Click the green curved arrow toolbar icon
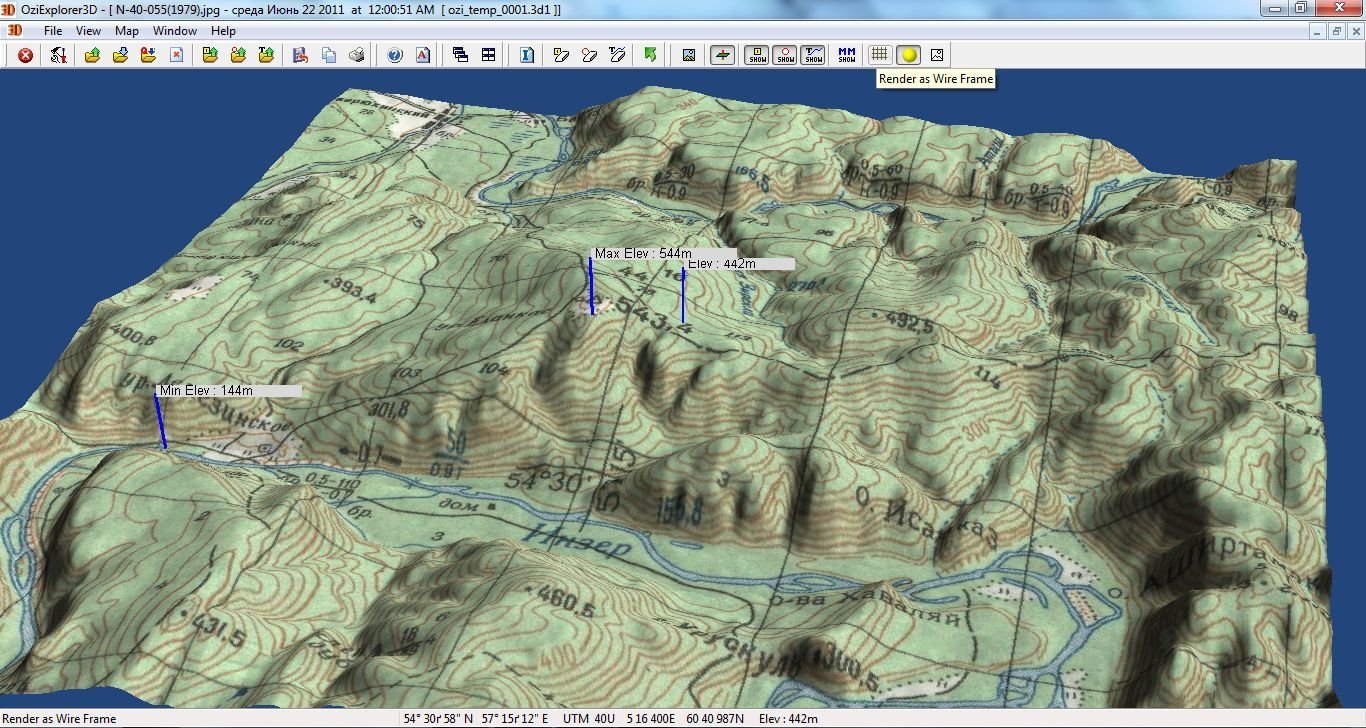This screenshot has height=728, width=1366. click(650, 55)
